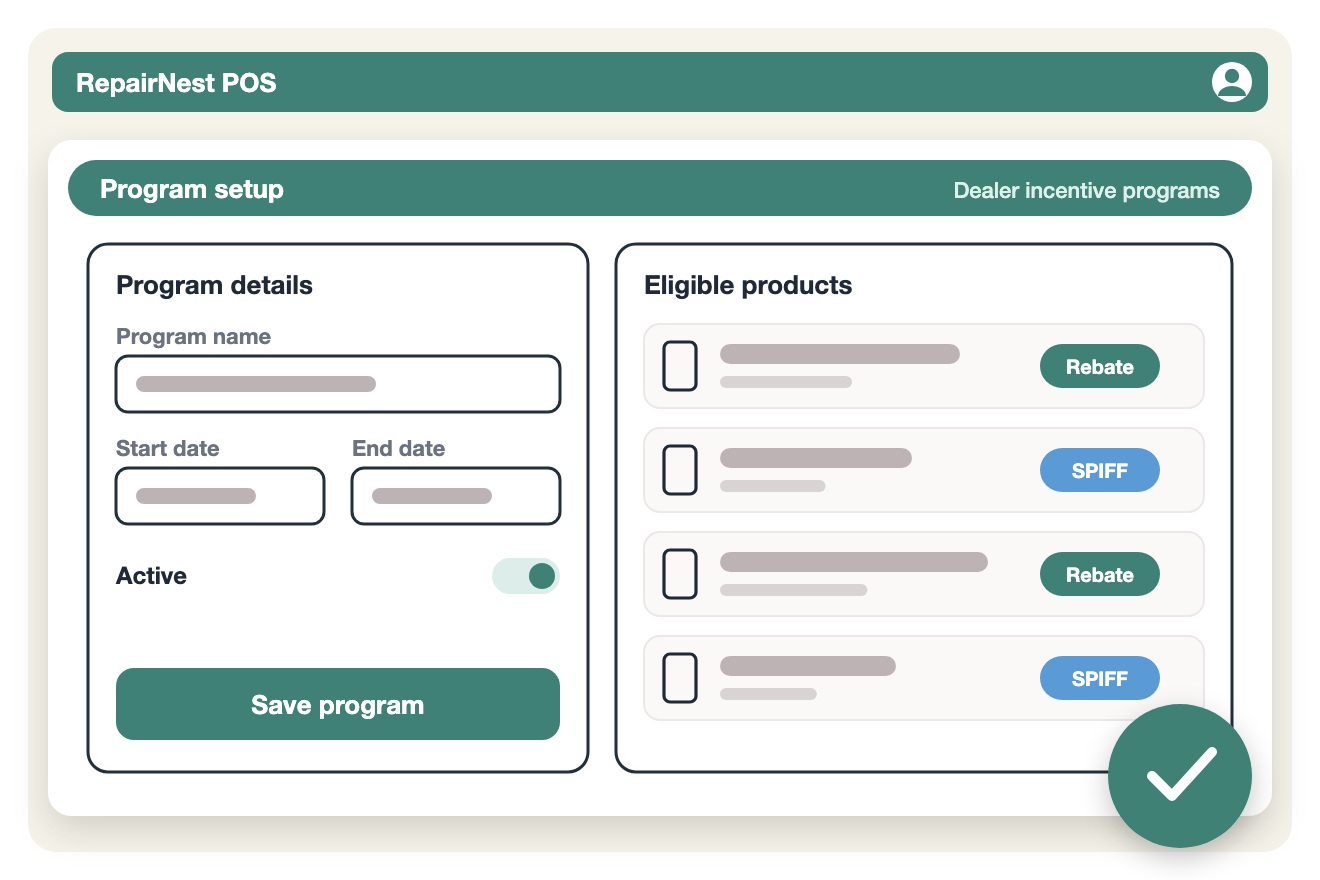Click the SPIFF badge in the fourth product row
This screenshot has height=880, width=1320.
[1100, 678]
